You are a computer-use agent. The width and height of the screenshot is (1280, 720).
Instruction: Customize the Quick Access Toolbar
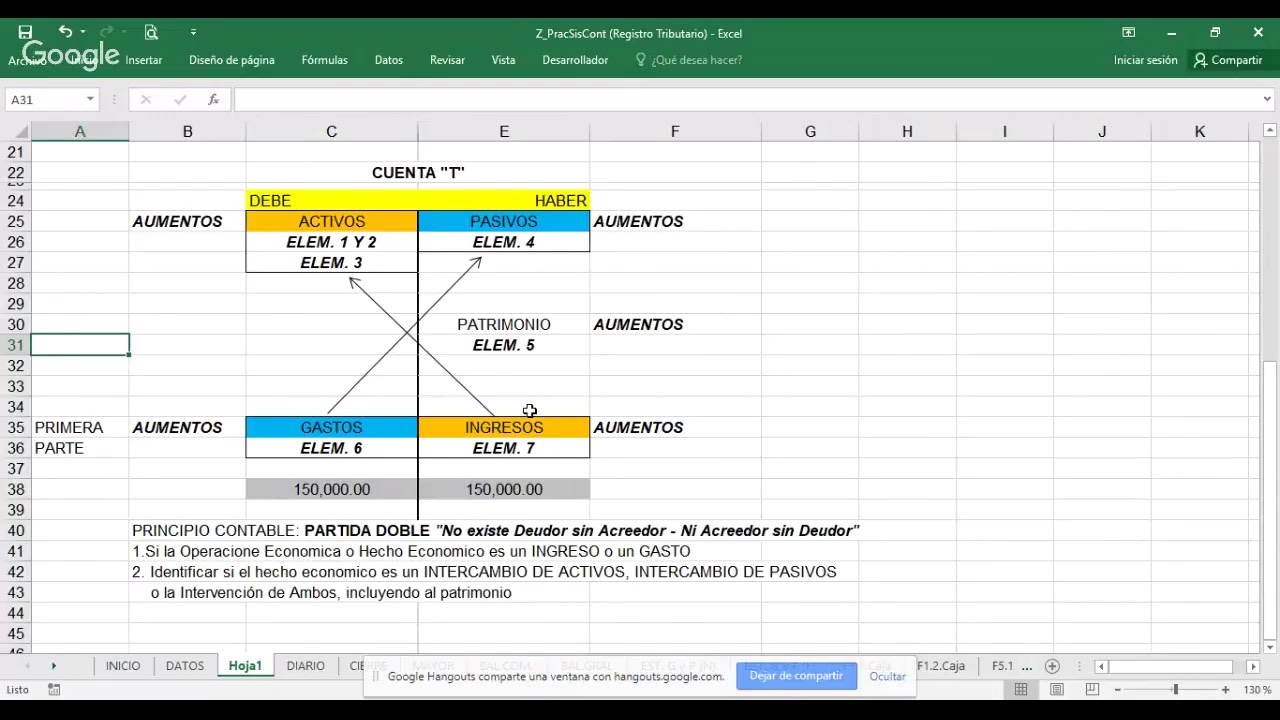click(193, 33)
